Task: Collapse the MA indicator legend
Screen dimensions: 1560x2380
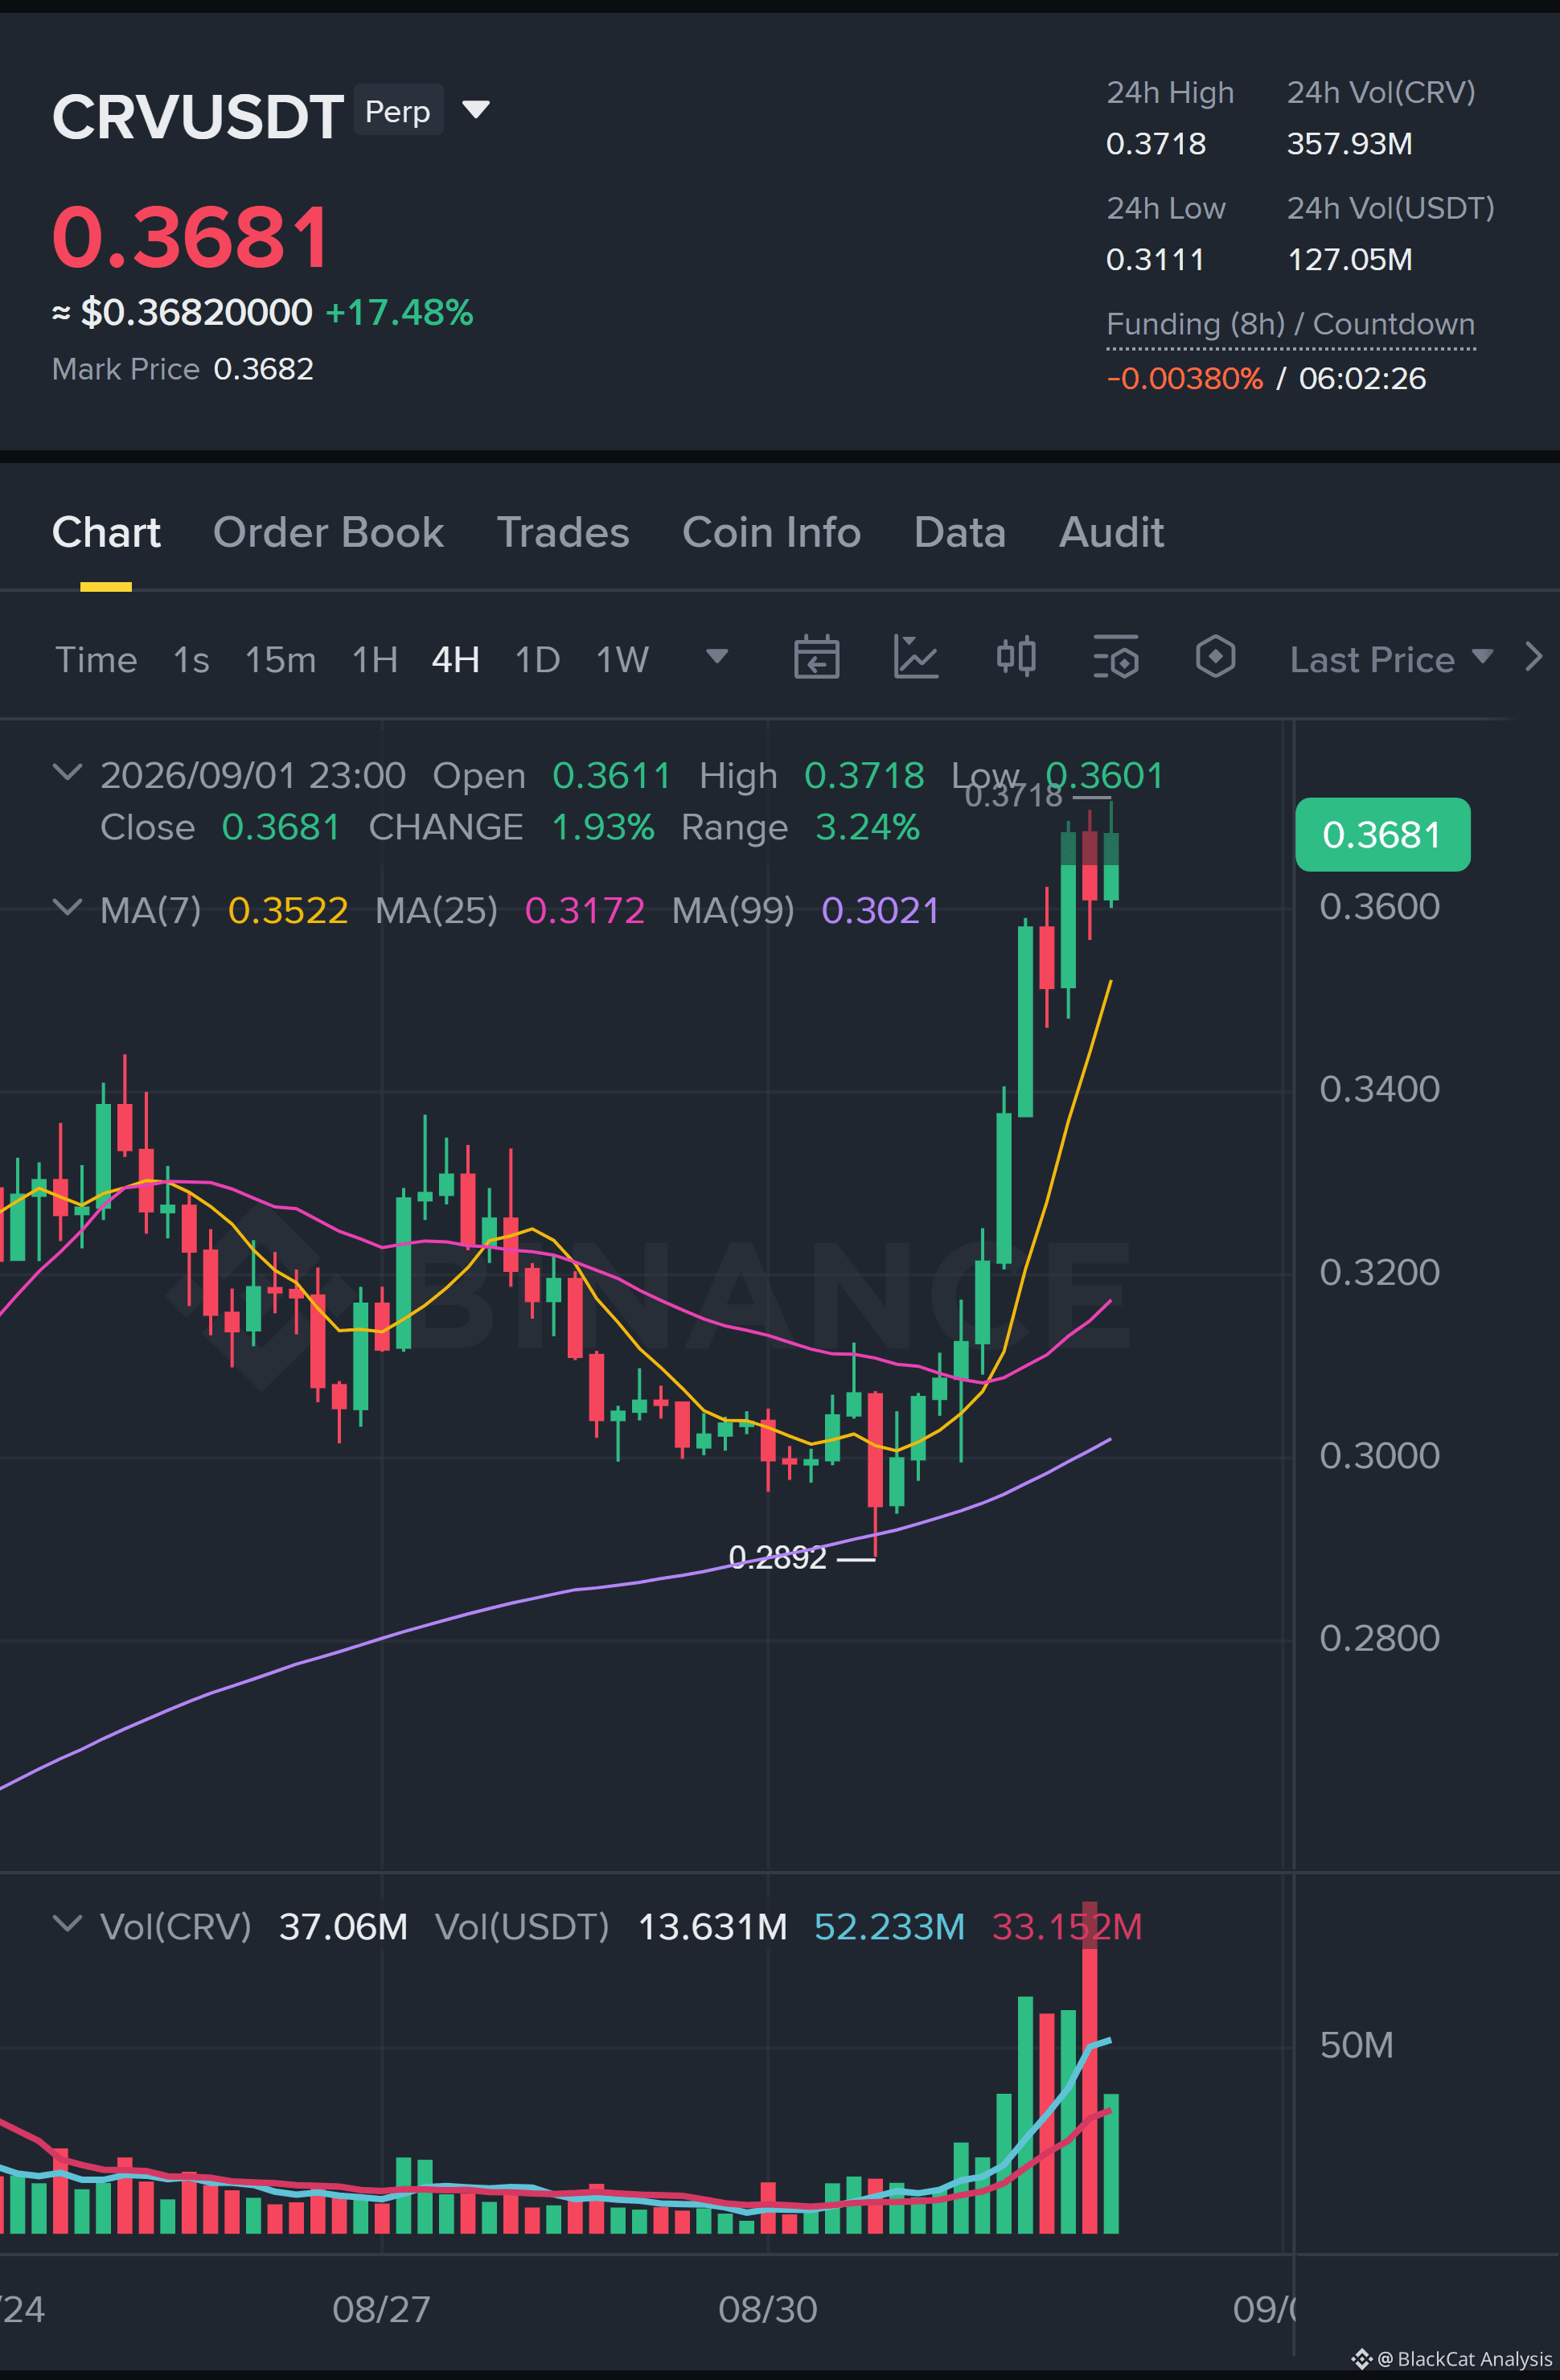Action: click(67, 907)
